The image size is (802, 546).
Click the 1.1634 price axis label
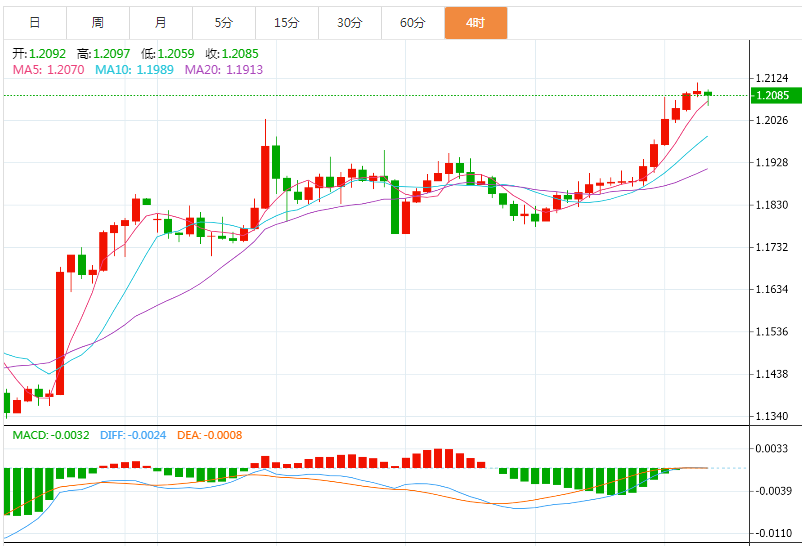click(x=772, y=289)
